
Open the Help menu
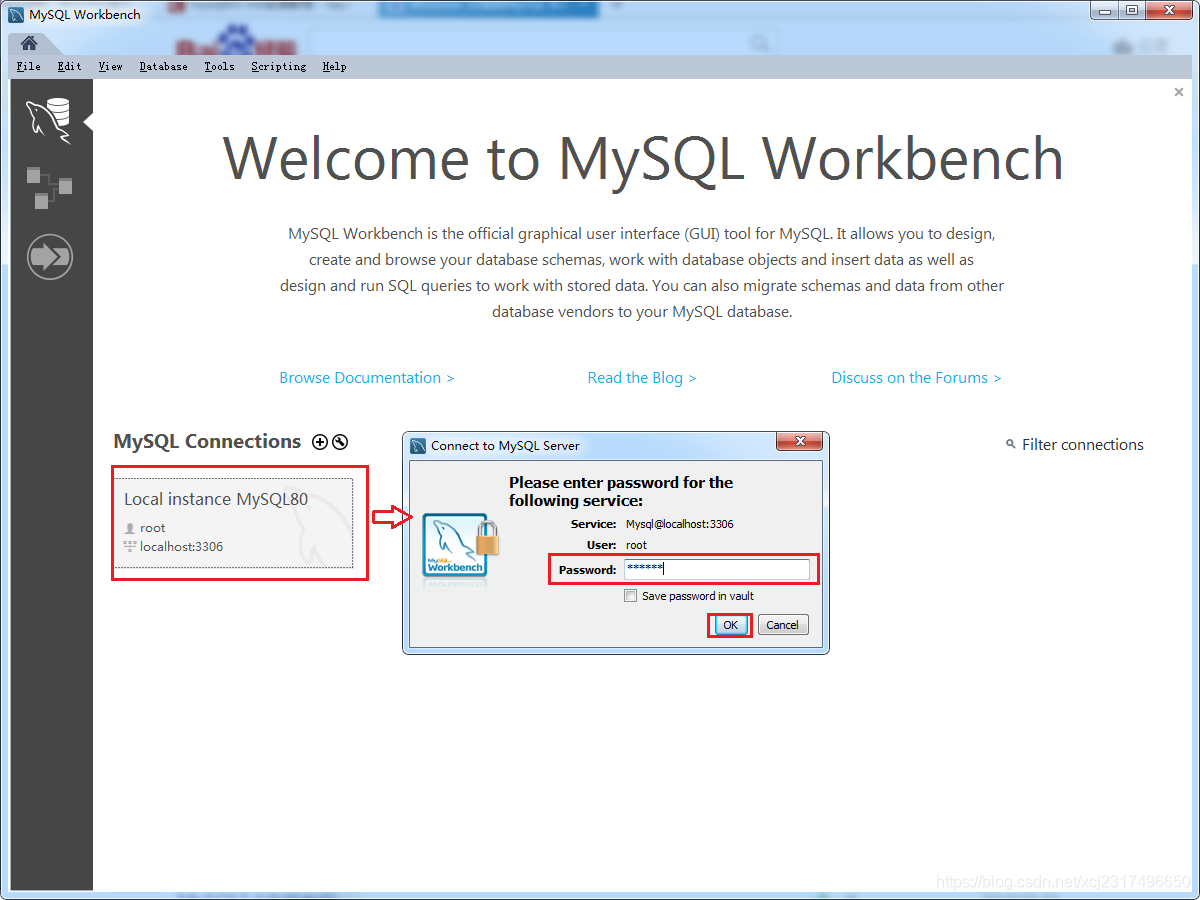[x=334, y=66]
